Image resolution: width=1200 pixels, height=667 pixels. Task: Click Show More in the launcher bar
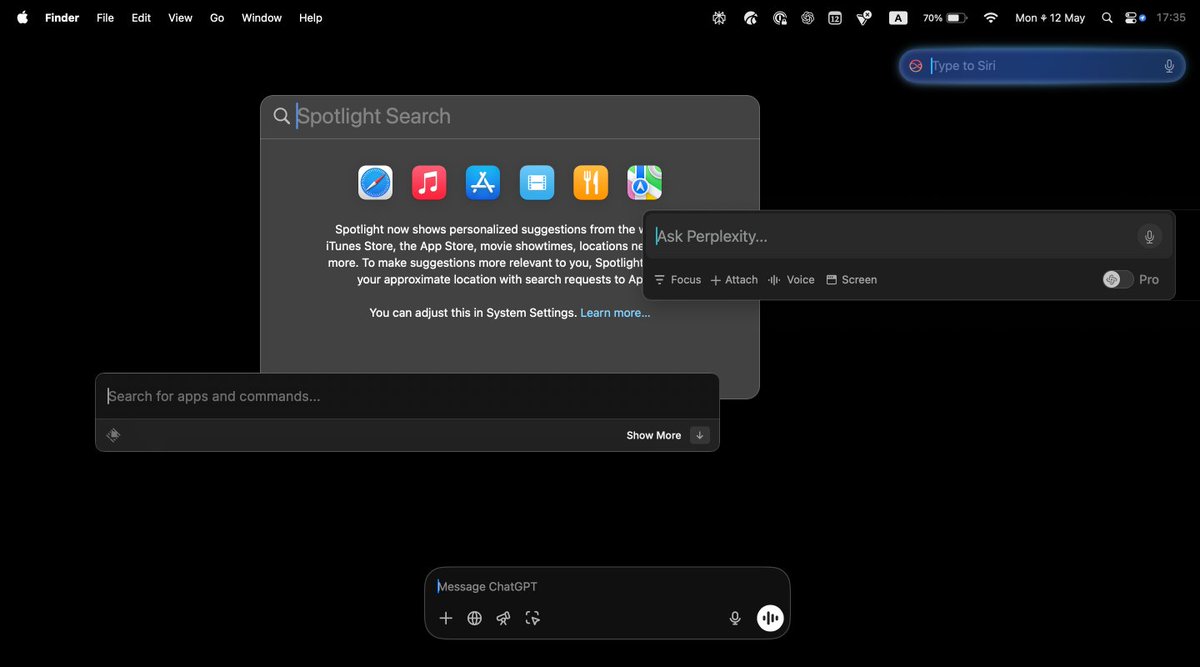click(654, 435)
